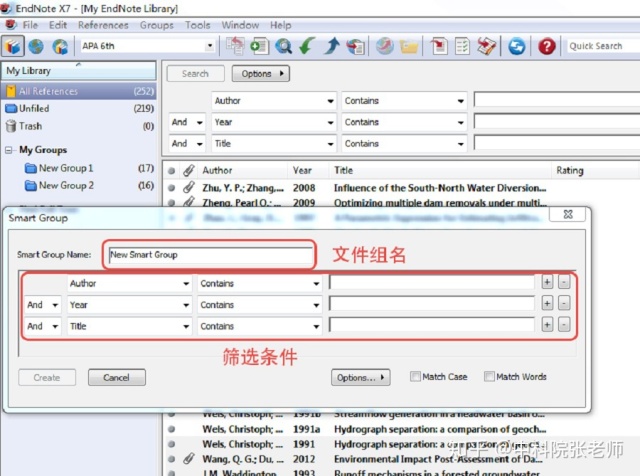Viewport: 640px width, 476px height.
Task: Click the blue Export arrow icon
Action: click(x=332, y=46)
